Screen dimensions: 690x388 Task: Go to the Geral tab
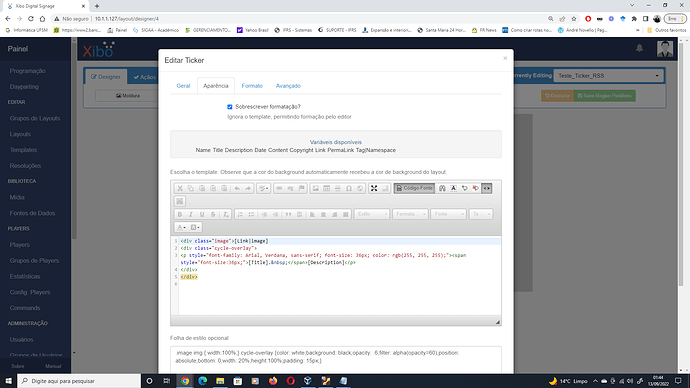pos(183,86)
